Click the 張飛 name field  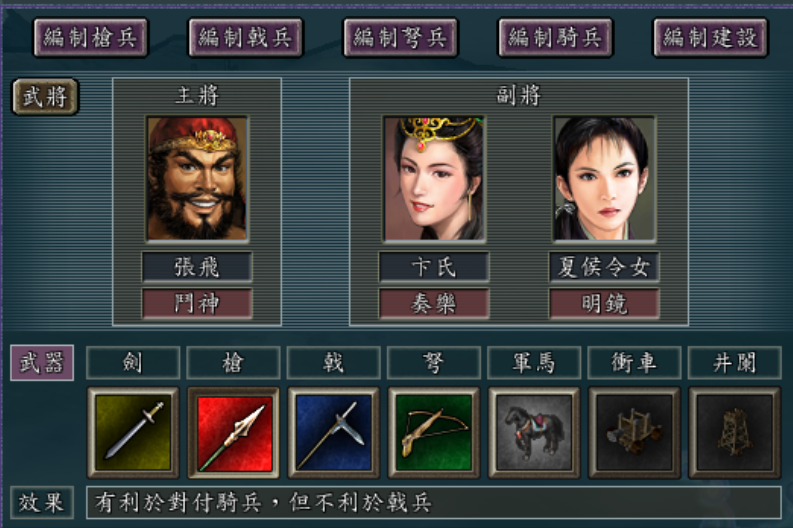click(x=197, y=267)
